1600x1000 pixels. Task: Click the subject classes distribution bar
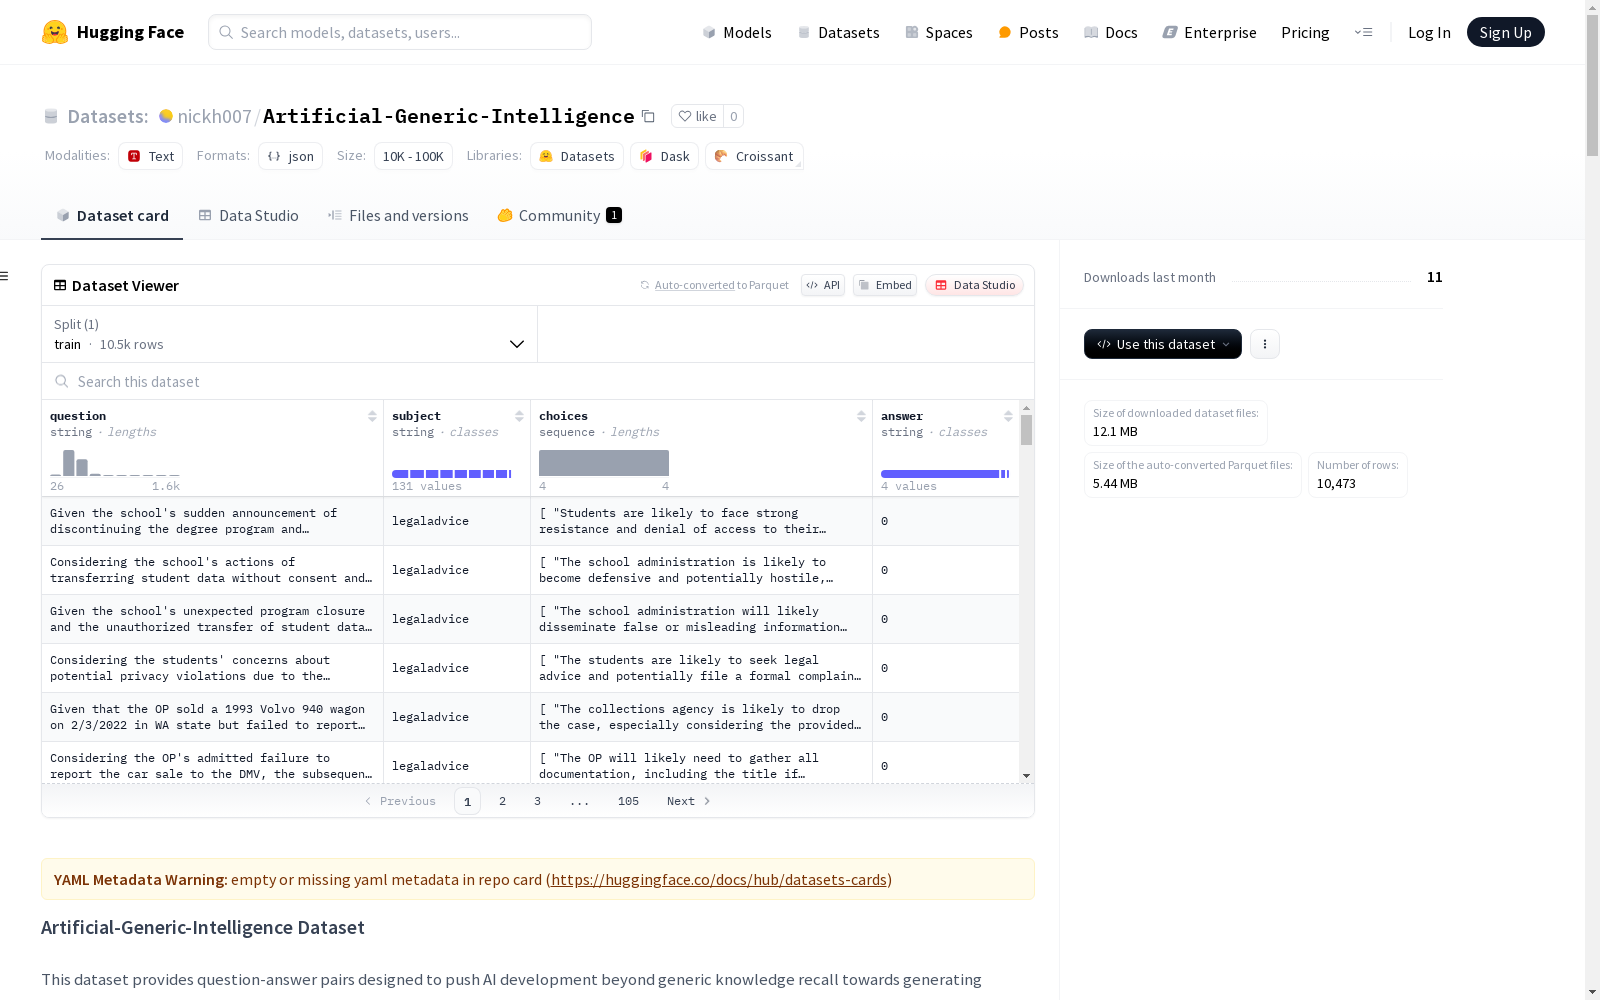tap(452, 474)
